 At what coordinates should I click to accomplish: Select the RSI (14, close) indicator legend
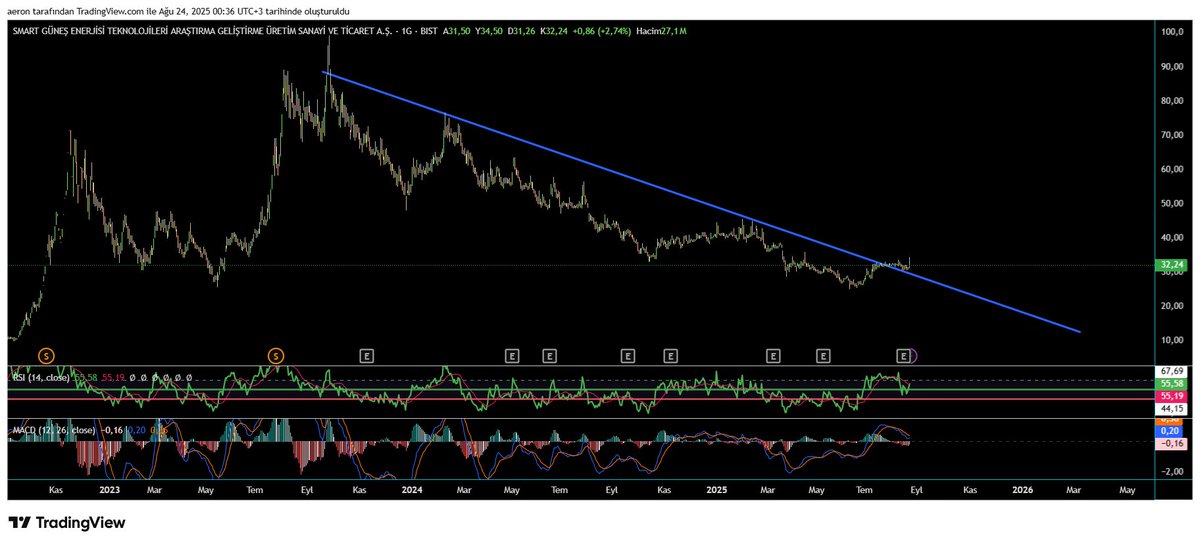[40, 377]
